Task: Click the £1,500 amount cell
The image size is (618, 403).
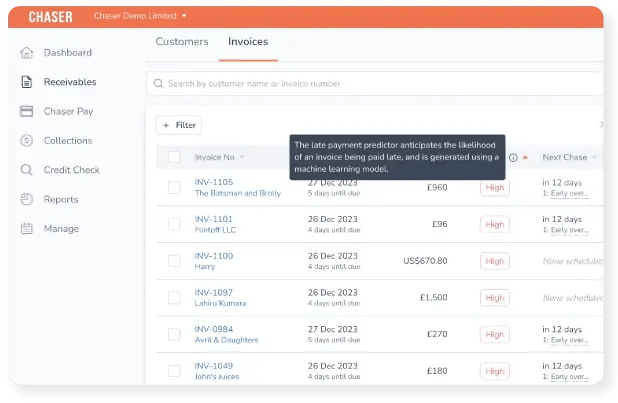Action: 434,298
